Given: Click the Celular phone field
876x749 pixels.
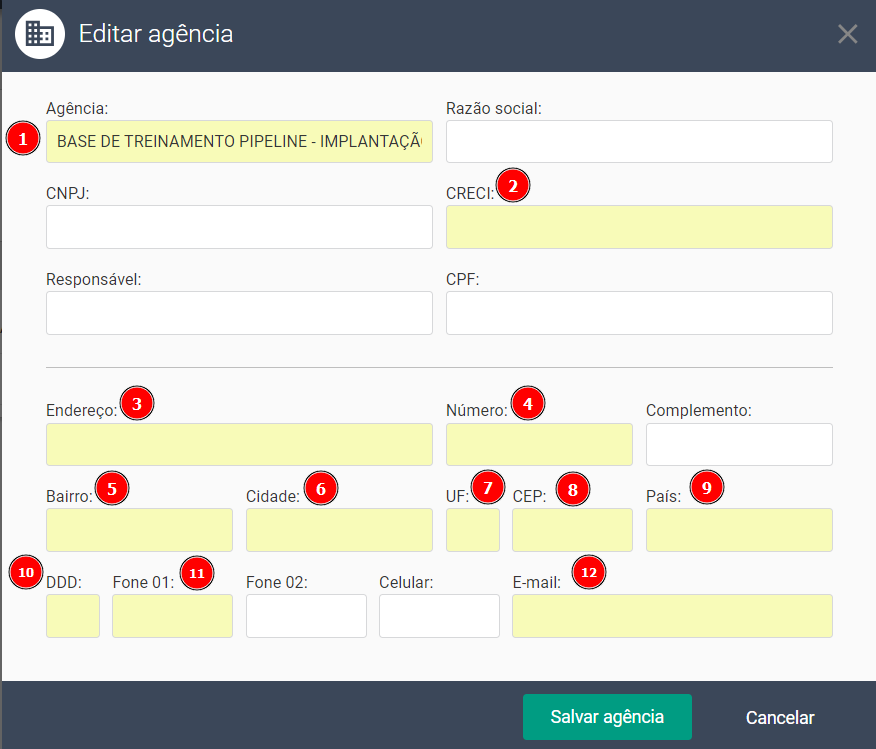Looking at the screenshot, I should [x=439, y=616].
